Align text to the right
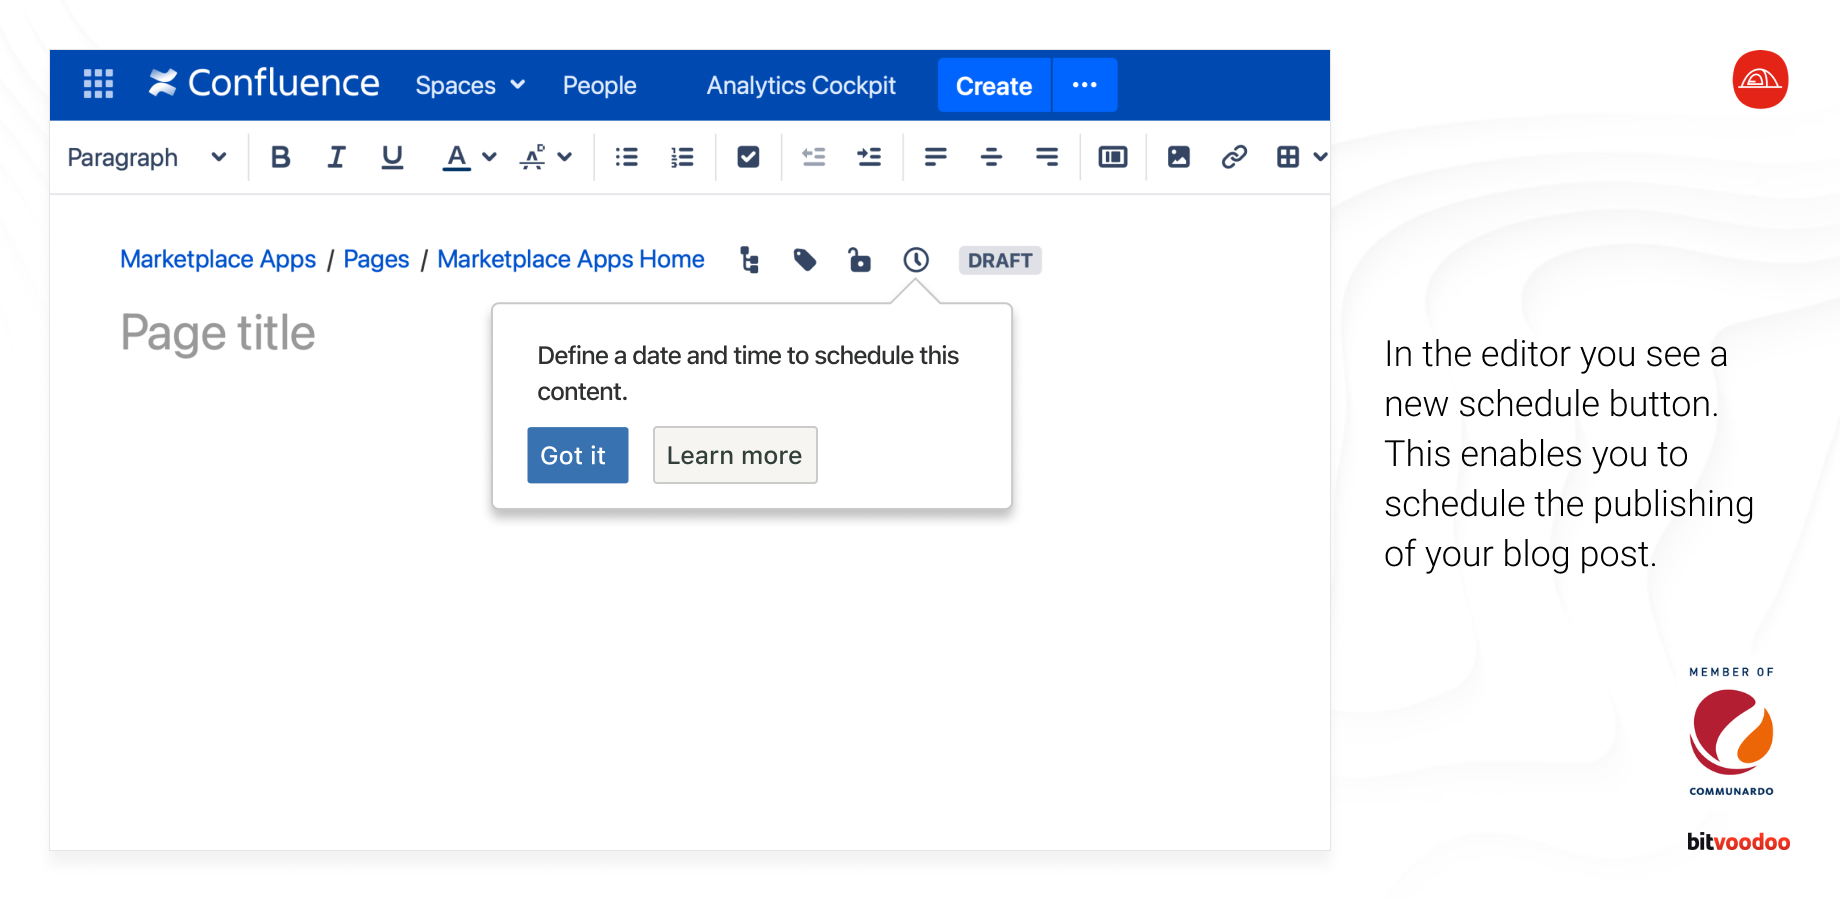The width and height of the screenshot is (1840, 900). pyautogui.click(x=1047, y=157)
